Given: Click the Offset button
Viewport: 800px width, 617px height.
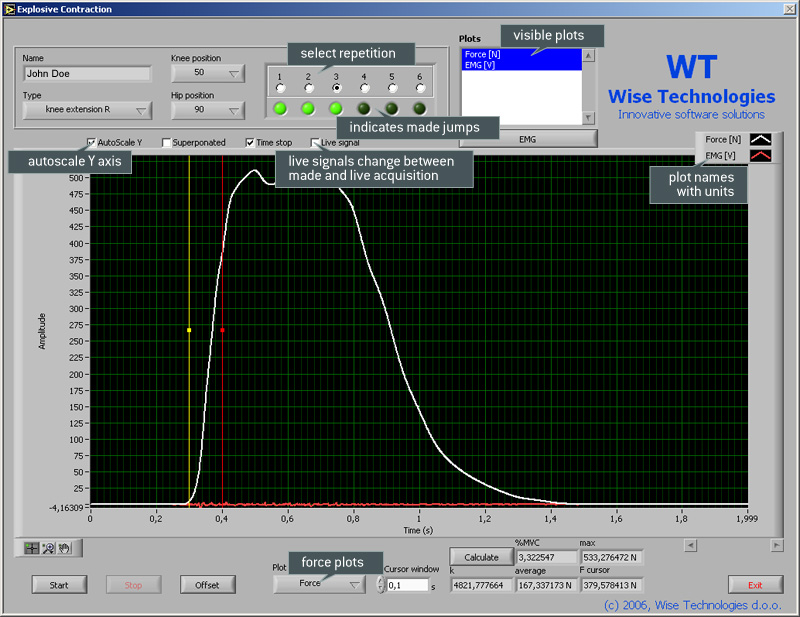Looking at the screenshot, I should pyautogui.click(x=208, y=585).
